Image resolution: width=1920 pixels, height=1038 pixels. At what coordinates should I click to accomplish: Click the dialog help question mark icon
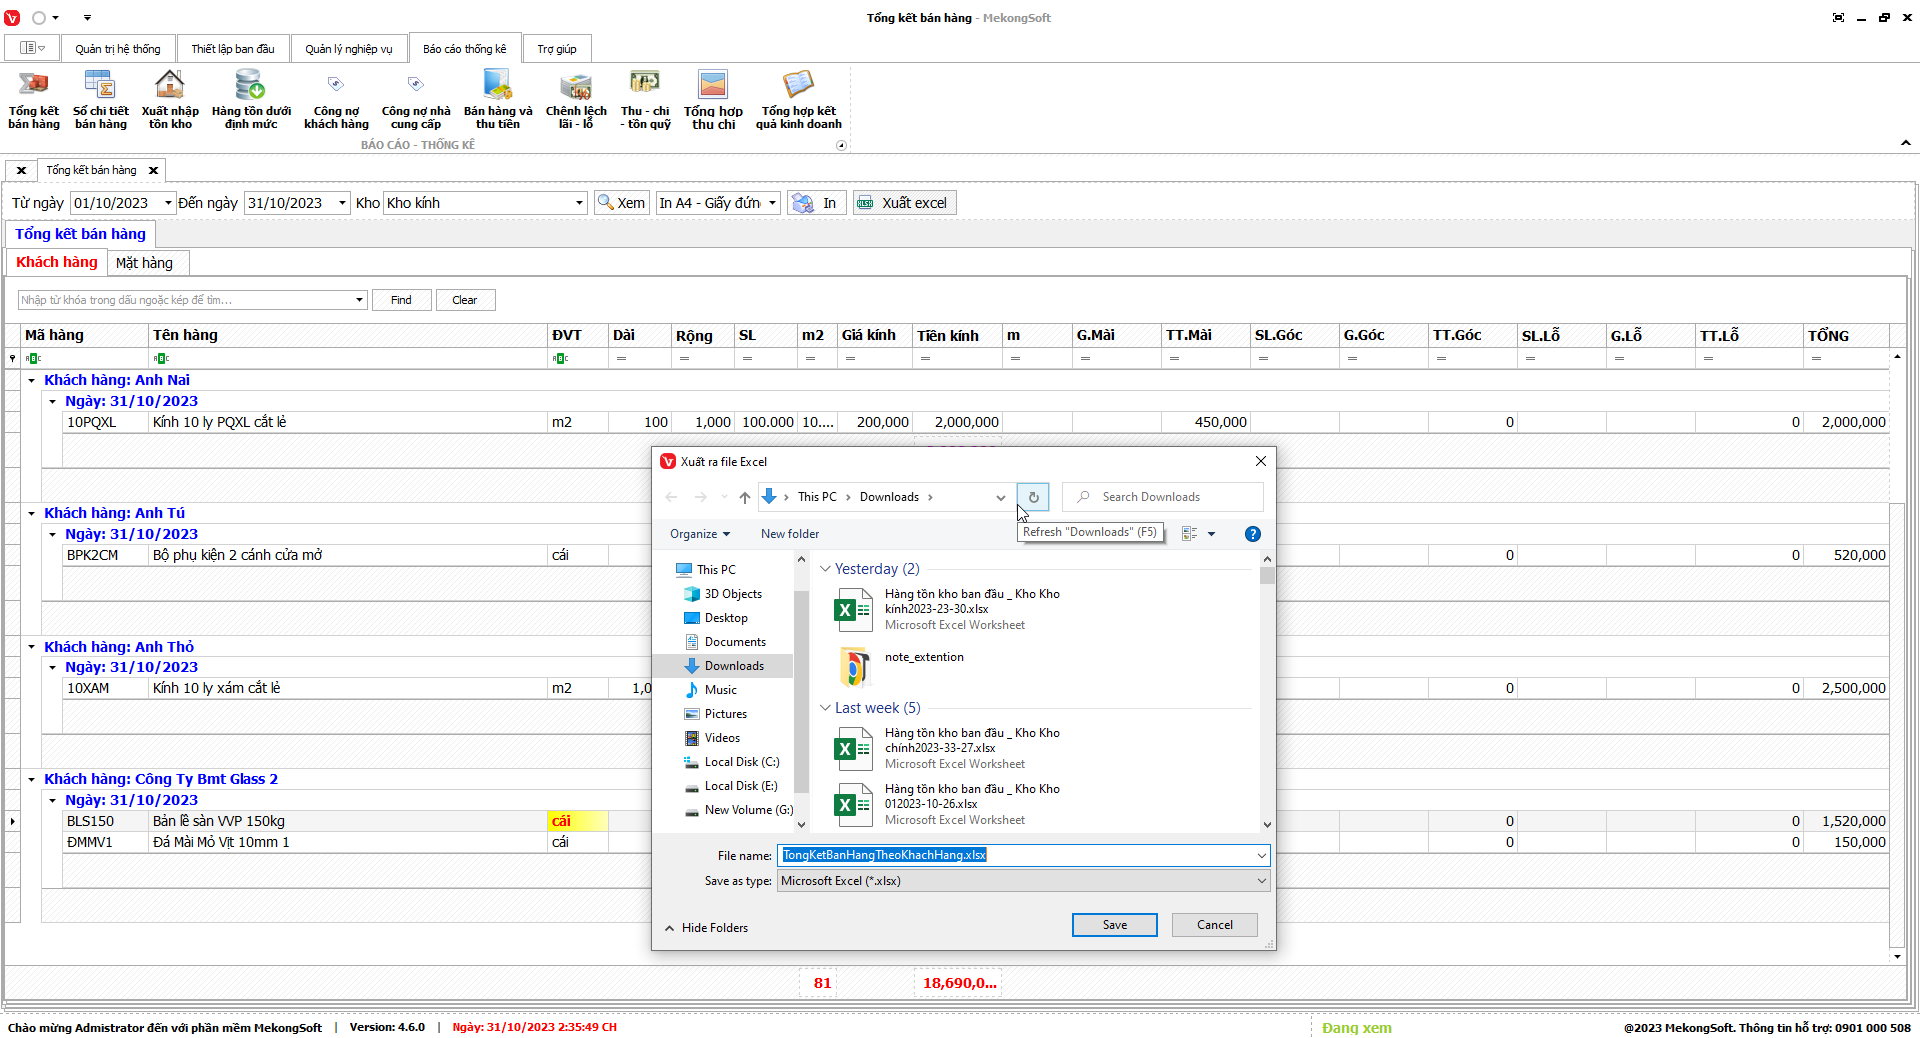coord(1252,534)
